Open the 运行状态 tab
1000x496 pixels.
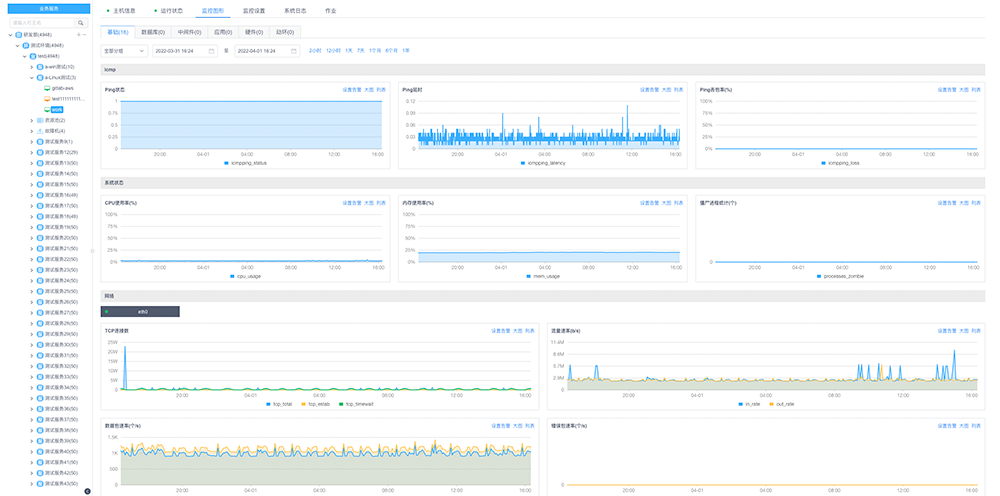click(x=172, y=11)
